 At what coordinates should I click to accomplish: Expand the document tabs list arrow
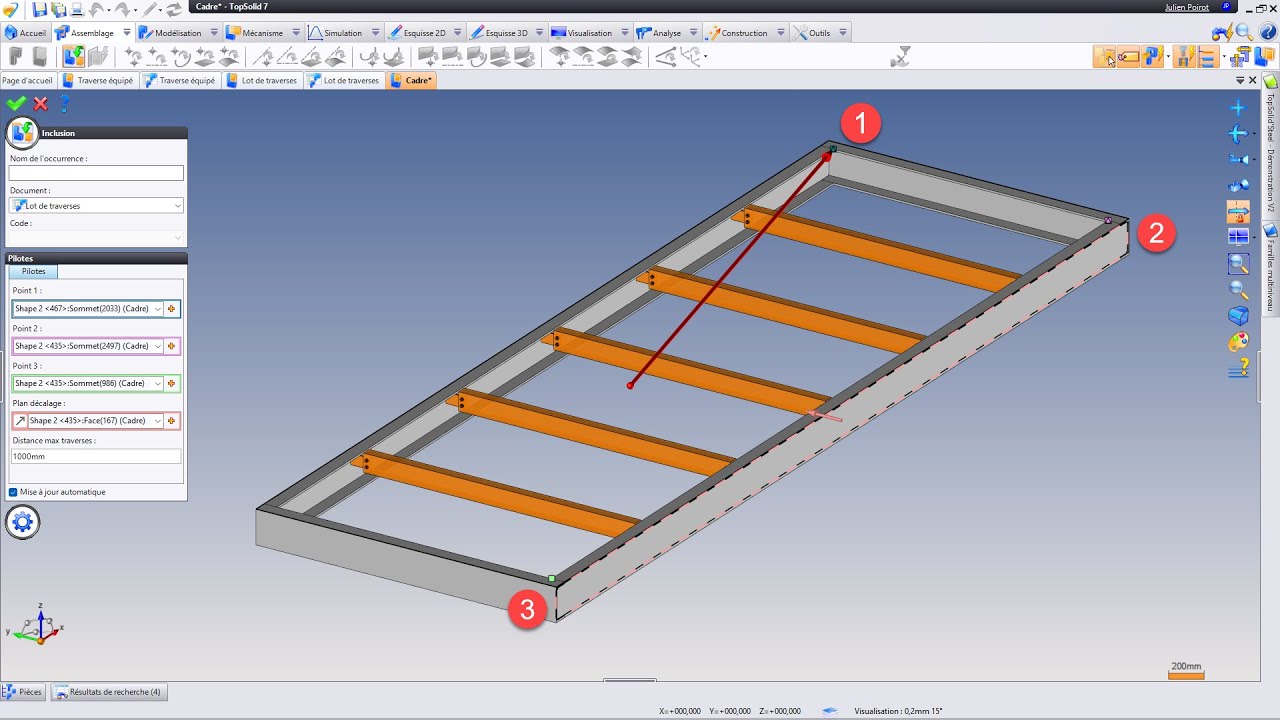(1240, 80)
